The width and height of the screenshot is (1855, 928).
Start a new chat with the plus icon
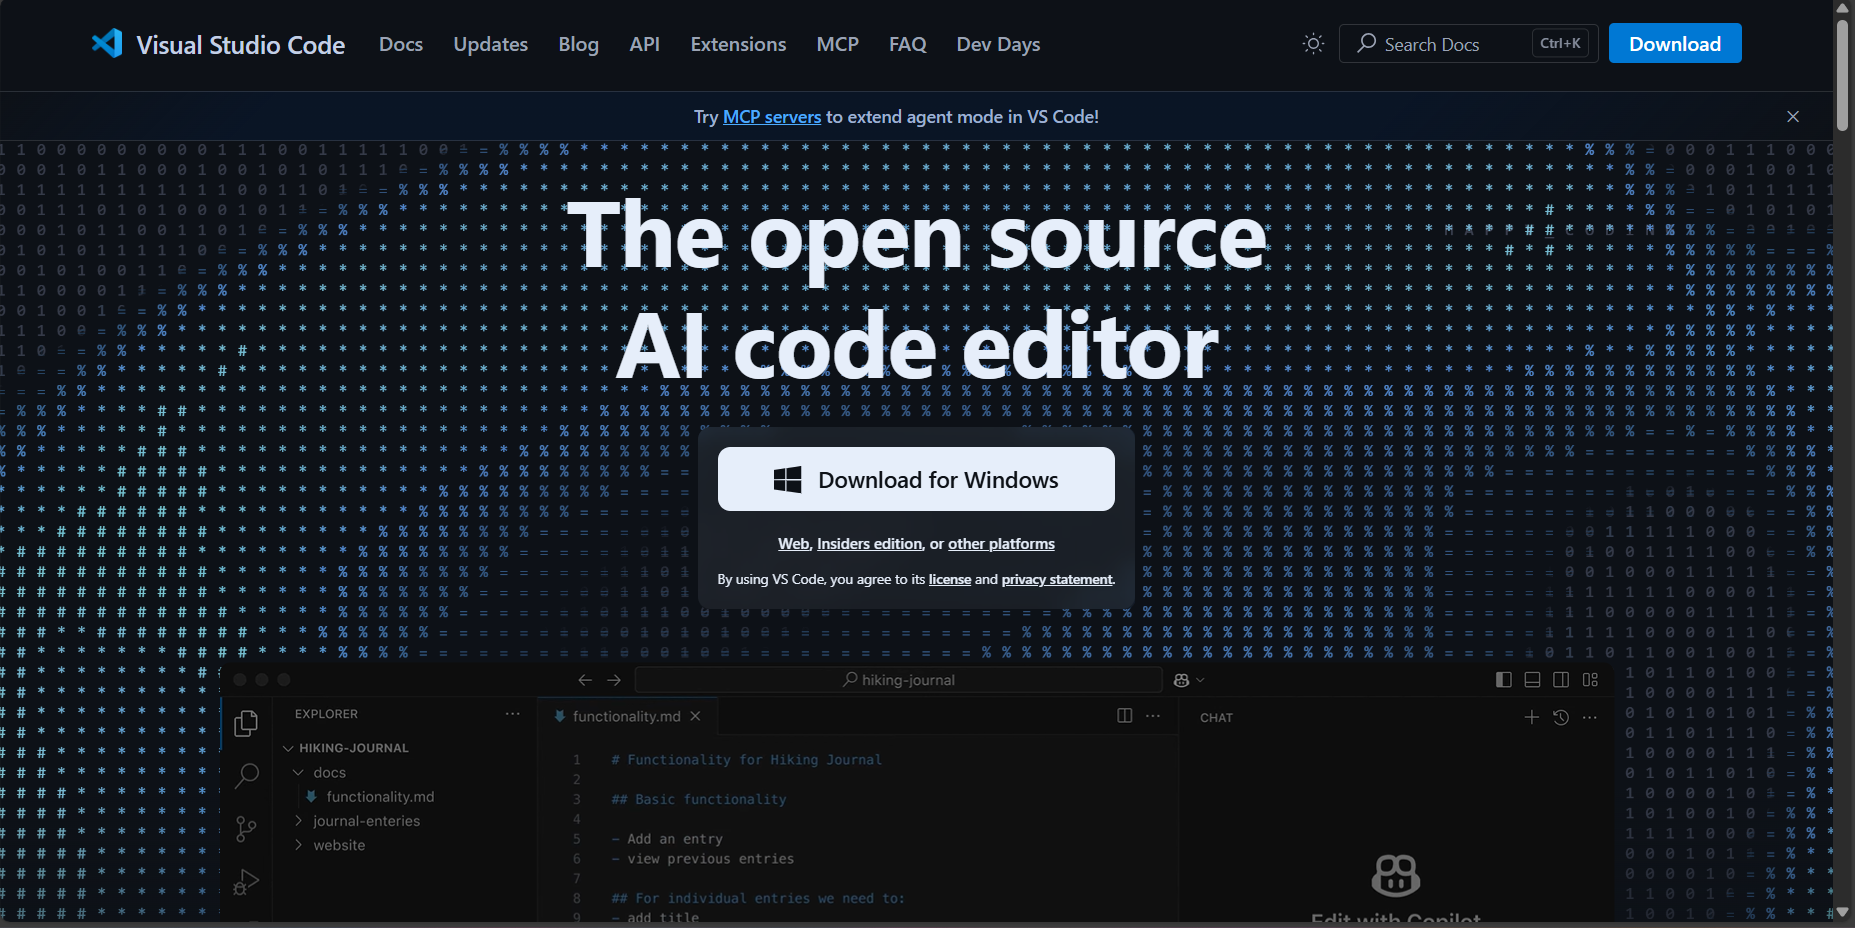click(1532, 717)
